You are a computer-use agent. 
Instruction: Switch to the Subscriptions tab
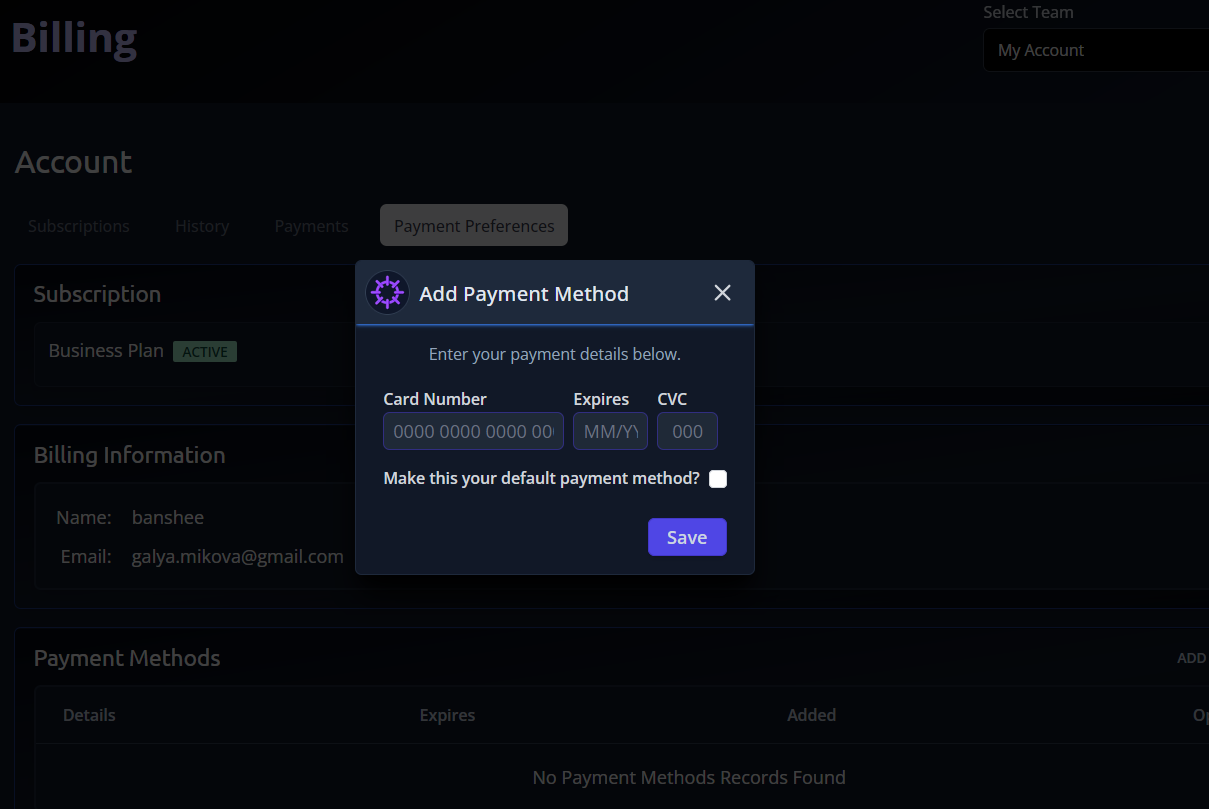79,226
